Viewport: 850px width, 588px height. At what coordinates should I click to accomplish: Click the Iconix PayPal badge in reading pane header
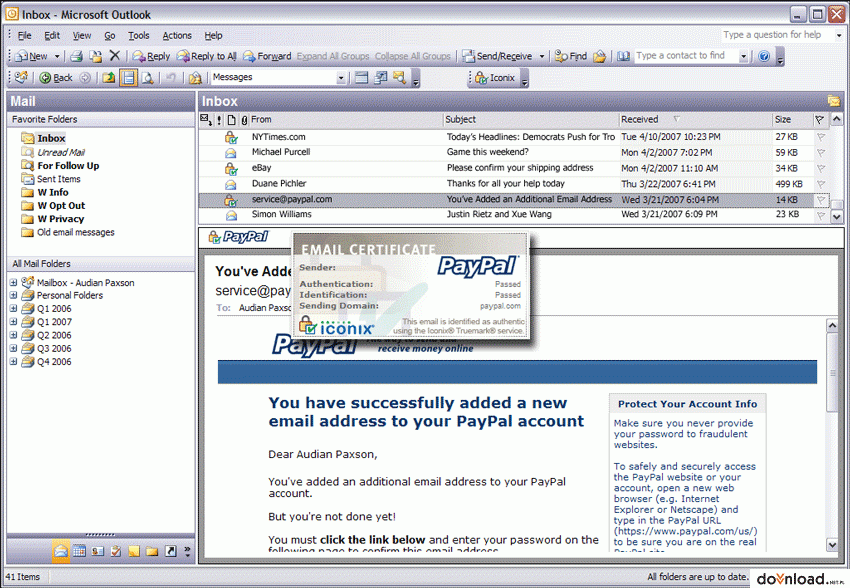[239, 237]
